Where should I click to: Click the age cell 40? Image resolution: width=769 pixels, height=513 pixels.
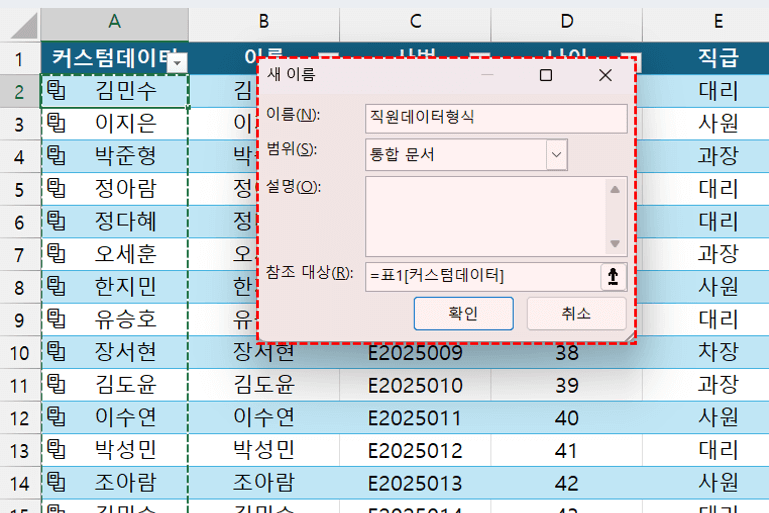pos(567,418)
